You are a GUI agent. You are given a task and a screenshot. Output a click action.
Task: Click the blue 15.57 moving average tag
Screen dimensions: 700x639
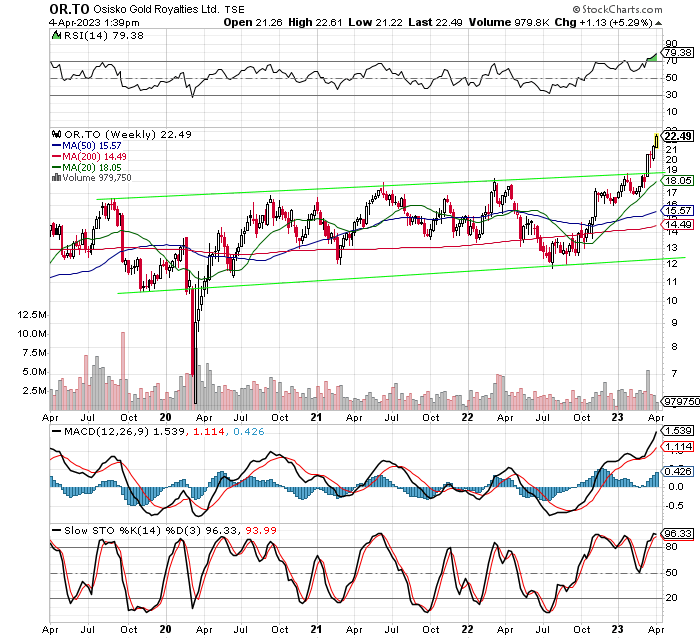pos(678,211)
